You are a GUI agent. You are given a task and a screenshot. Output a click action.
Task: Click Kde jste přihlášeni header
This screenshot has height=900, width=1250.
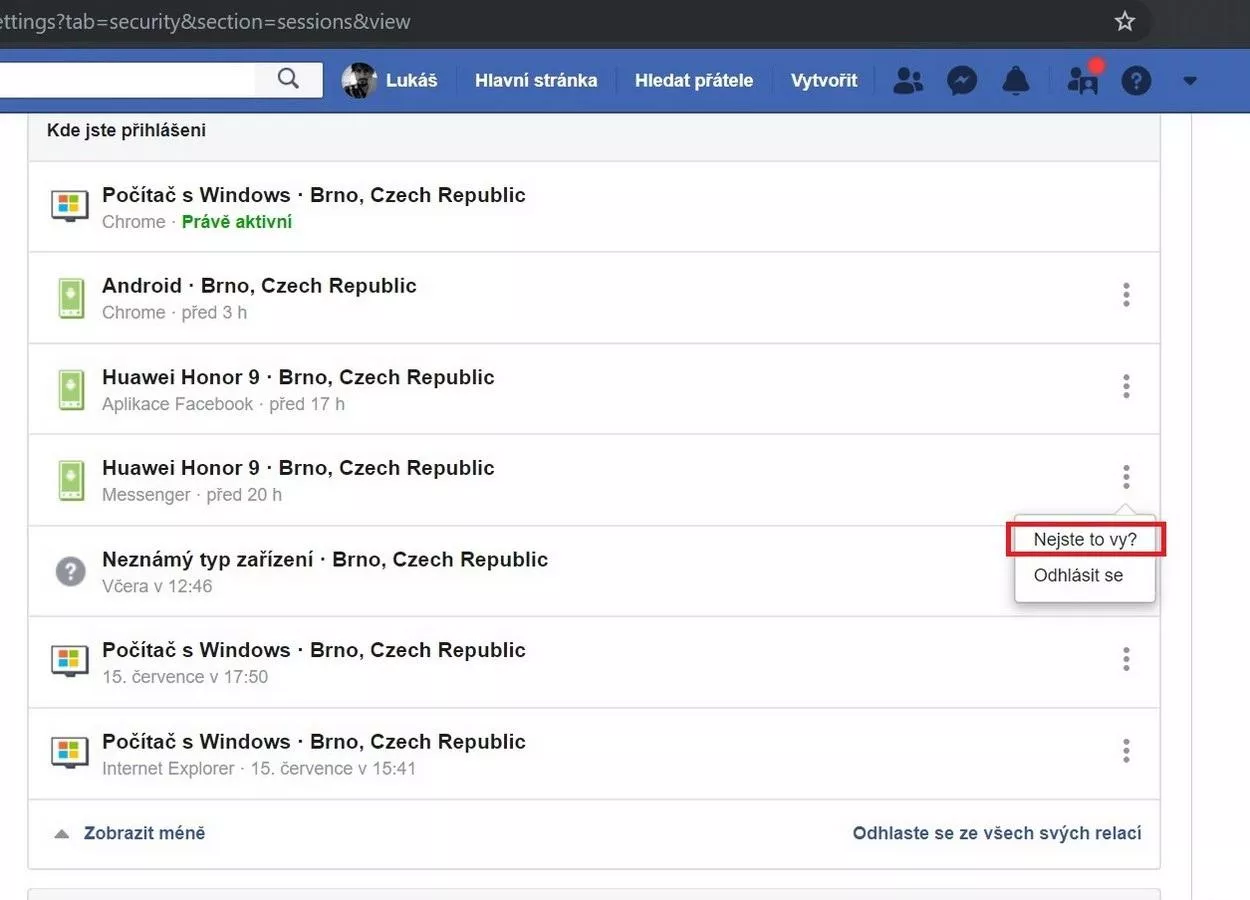coord(126,130)
